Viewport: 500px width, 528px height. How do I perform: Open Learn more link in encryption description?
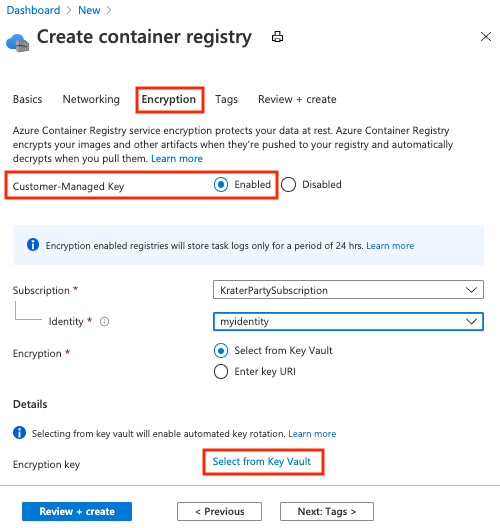coord(177,159)
